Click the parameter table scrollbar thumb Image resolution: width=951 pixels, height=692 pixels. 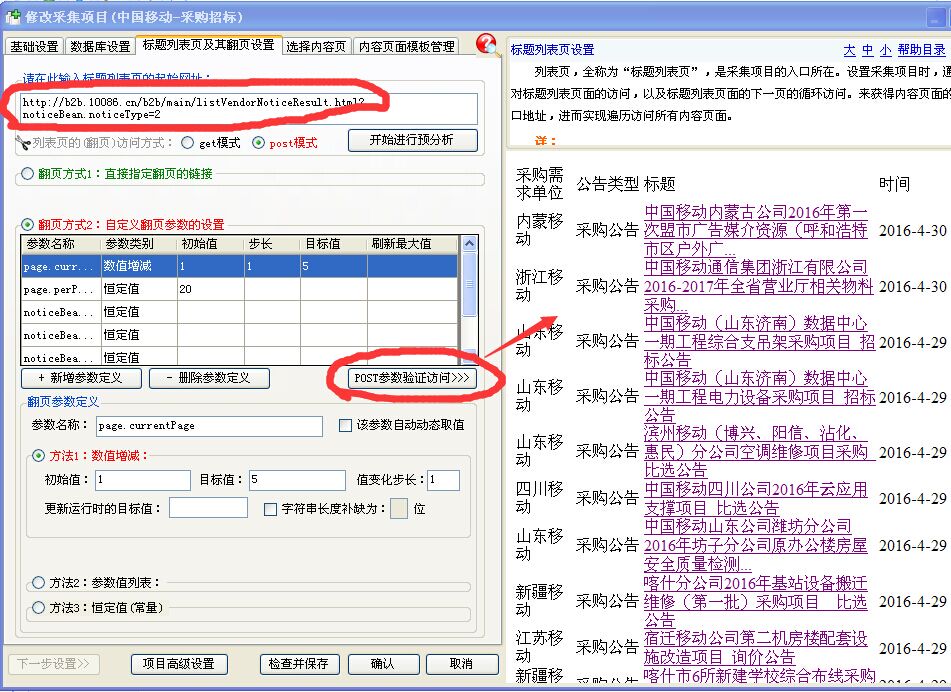click(469, 284)
